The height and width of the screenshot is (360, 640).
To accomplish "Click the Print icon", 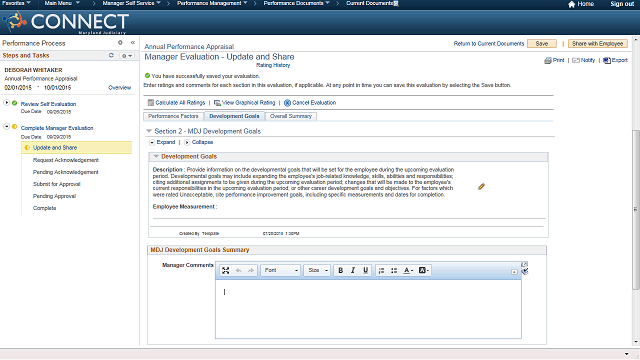I will [x=548, y=60].
